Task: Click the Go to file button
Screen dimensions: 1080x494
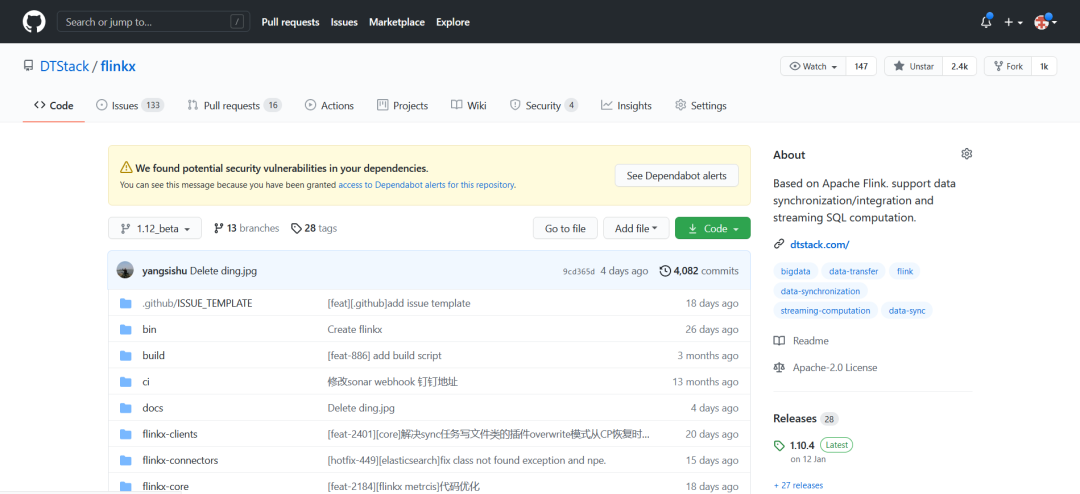Action: 565,228
